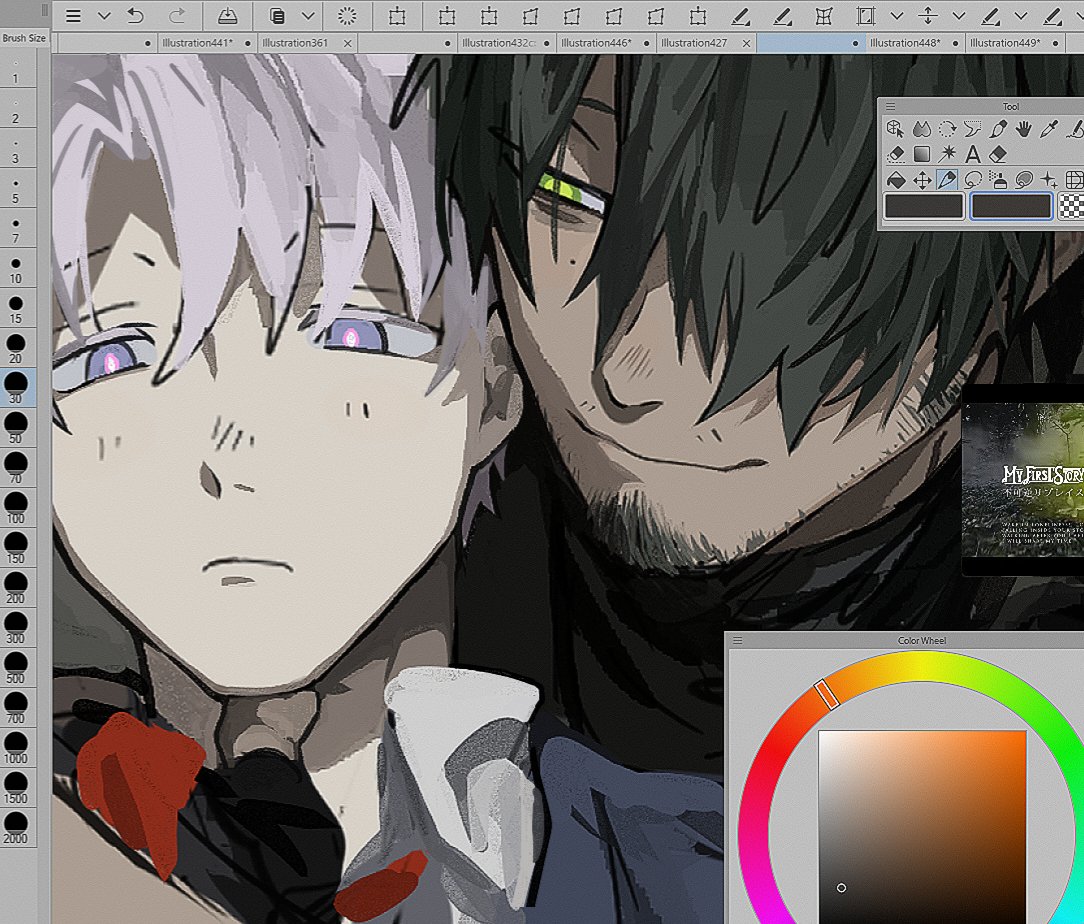Choose the blue-outlined sub color swatch

[1011, 206]
